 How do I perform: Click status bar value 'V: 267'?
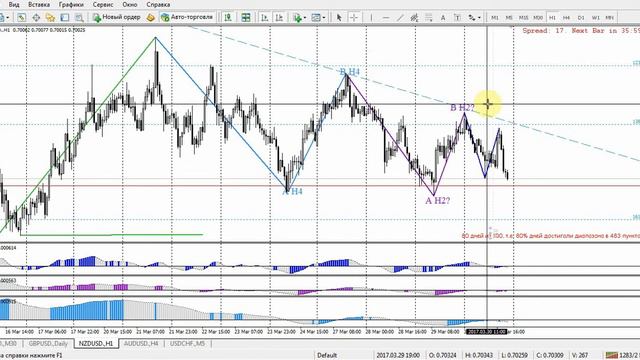(580, 355)
